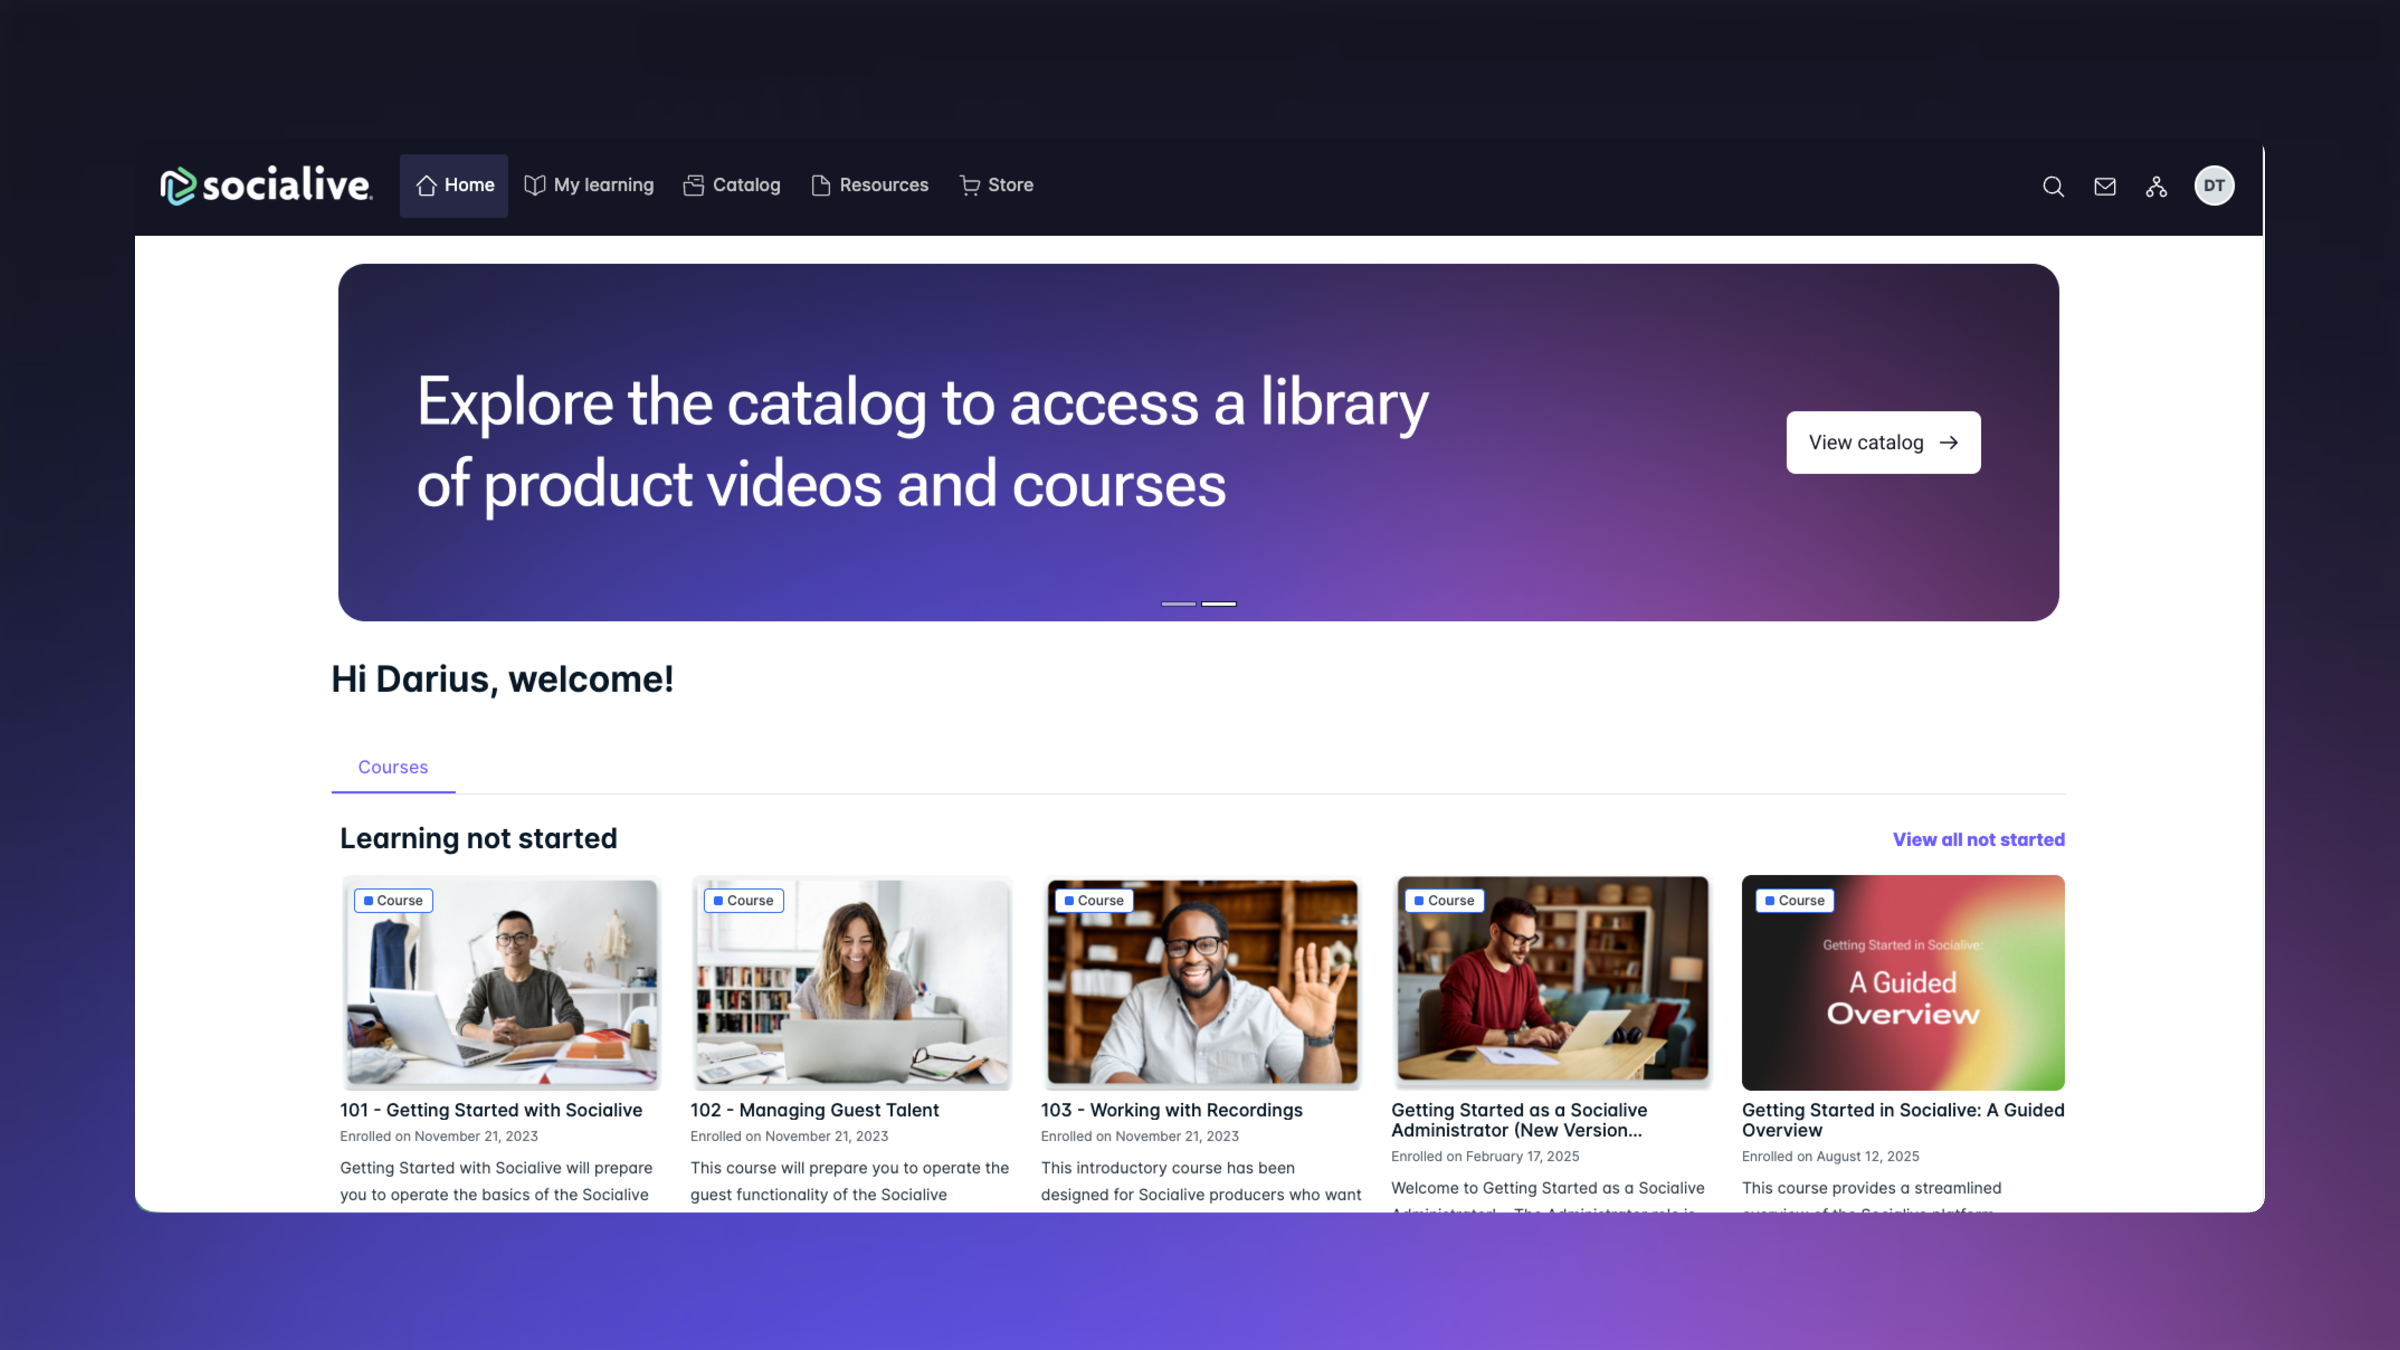Open the messages envelope icon
The image size is (2400, 1350).
coord(2105,186)
